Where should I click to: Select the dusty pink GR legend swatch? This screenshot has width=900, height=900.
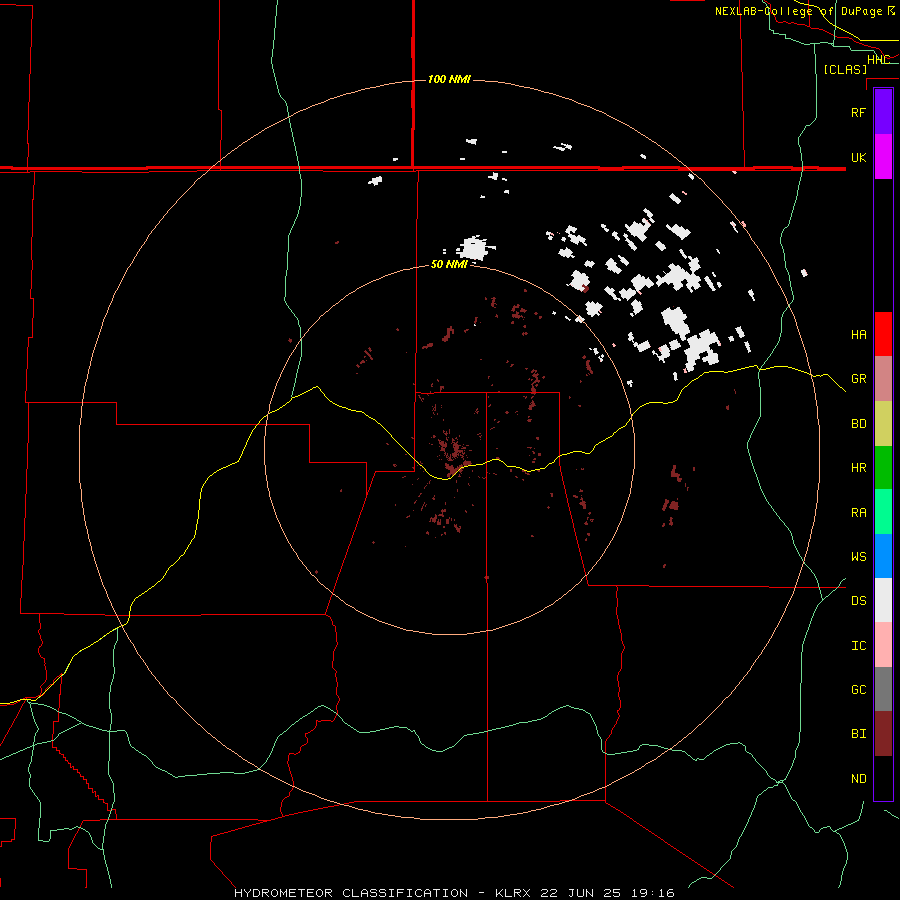(883, 379)
